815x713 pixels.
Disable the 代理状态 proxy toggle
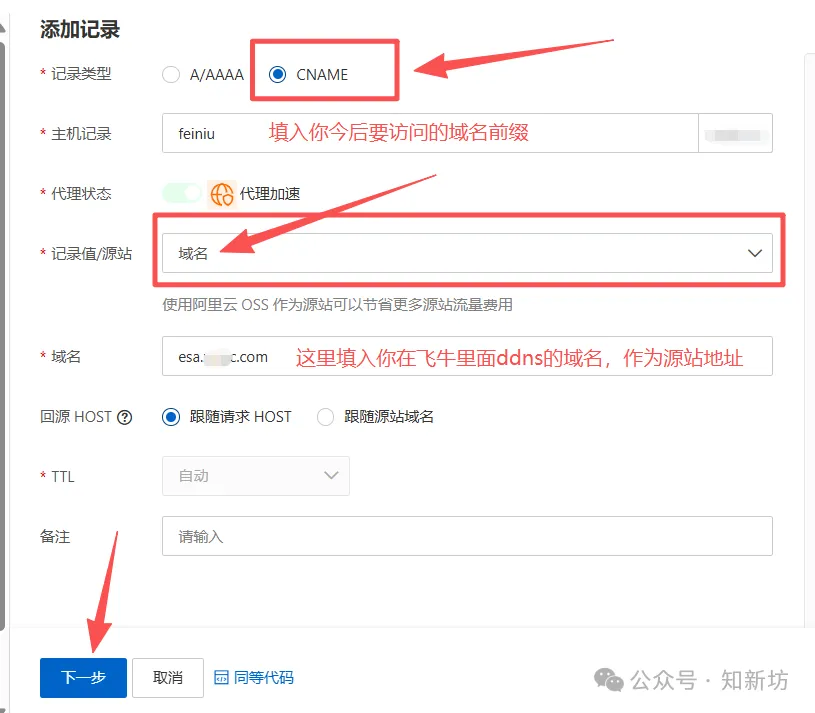(181, 194)
